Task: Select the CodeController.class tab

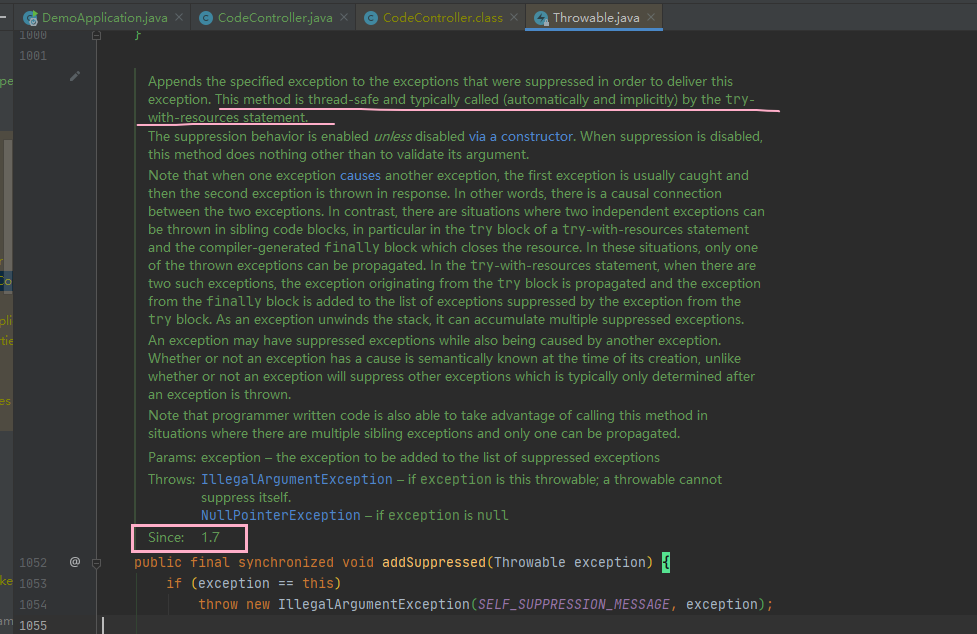Action: (442, 17)
